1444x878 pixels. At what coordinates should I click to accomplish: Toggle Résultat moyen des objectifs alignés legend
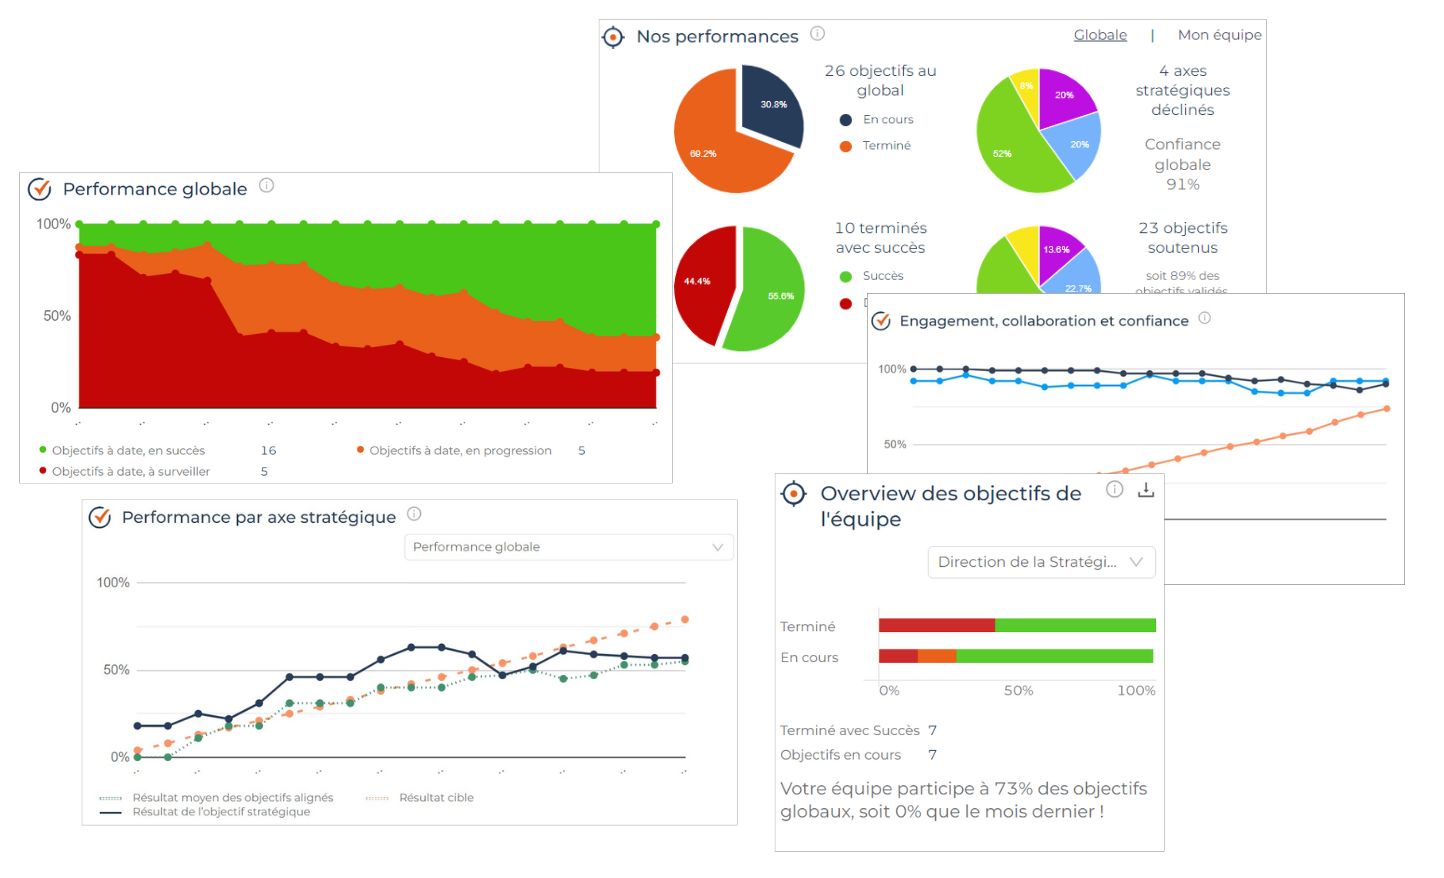click(216, 798)
